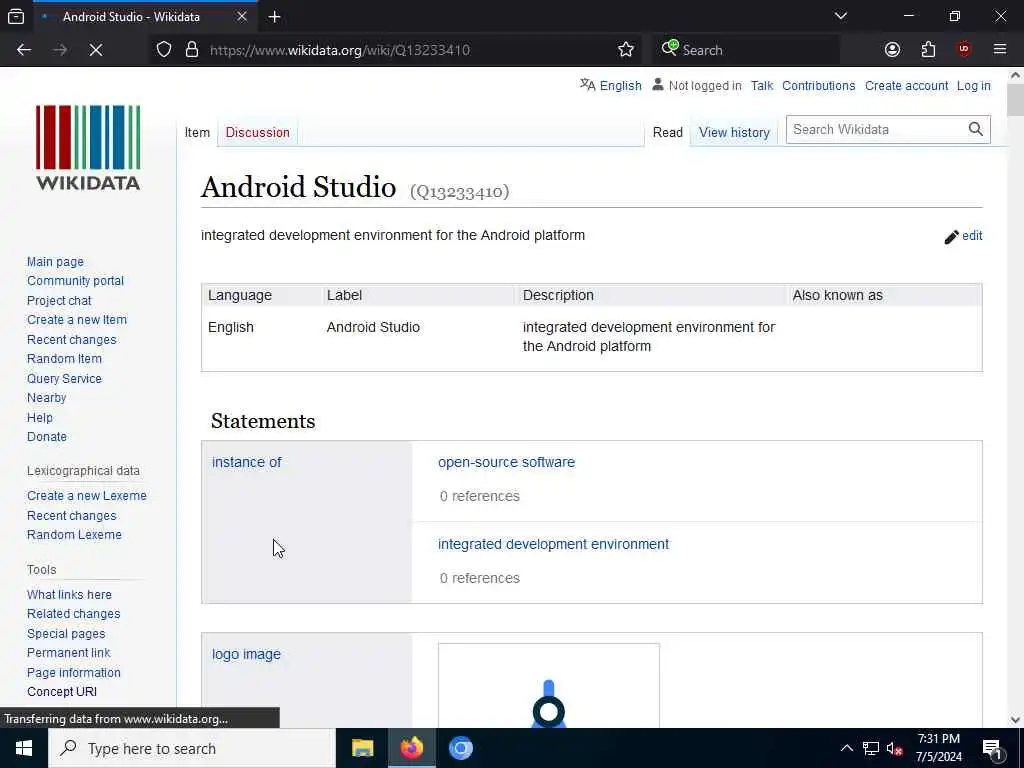Open Random Lexeme link
The height and width of the screenshot is (768, 1024).
(x=74, y=535)
